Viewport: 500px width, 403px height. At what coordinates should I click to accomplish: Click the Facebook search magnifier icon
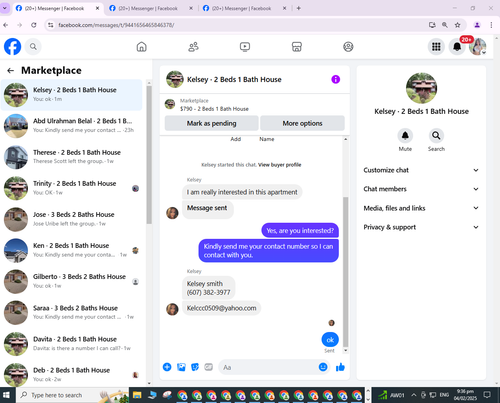click(33, 47)
